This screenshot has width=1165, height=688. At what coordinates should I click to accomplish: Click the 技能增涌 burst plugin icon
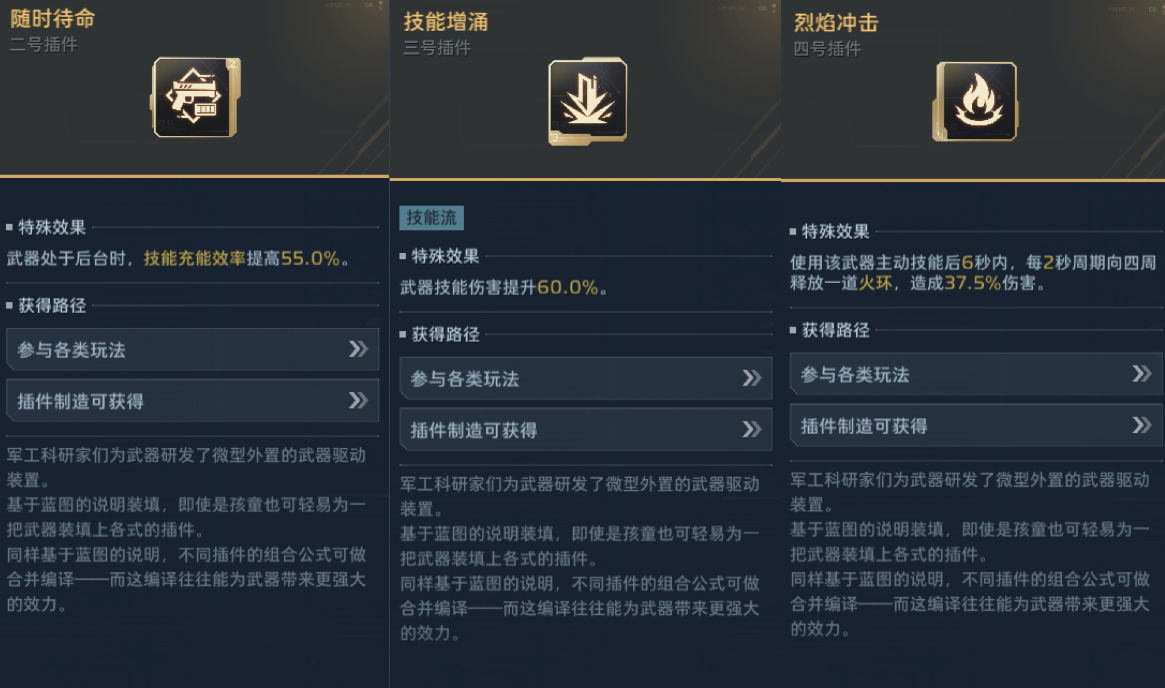tap(589, 98)
